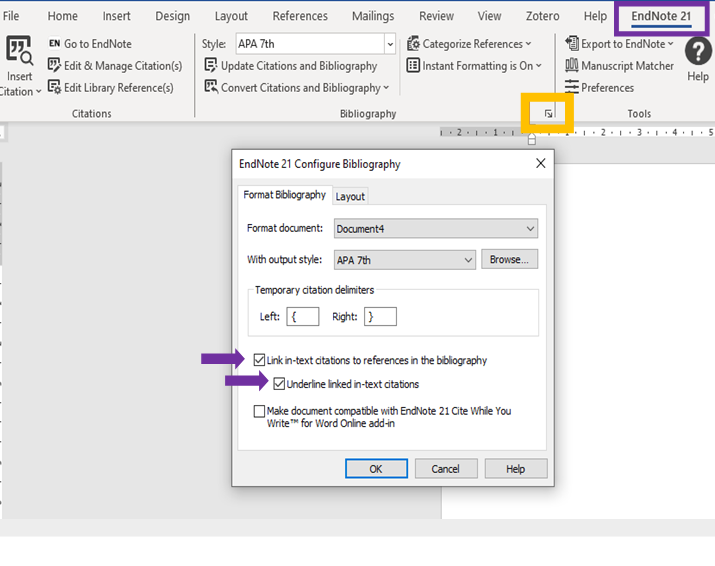This screenshot has height=566, width=715.
Task: Expand the ribbon Style APA 7th dropdown
Action: coord(390,44)
